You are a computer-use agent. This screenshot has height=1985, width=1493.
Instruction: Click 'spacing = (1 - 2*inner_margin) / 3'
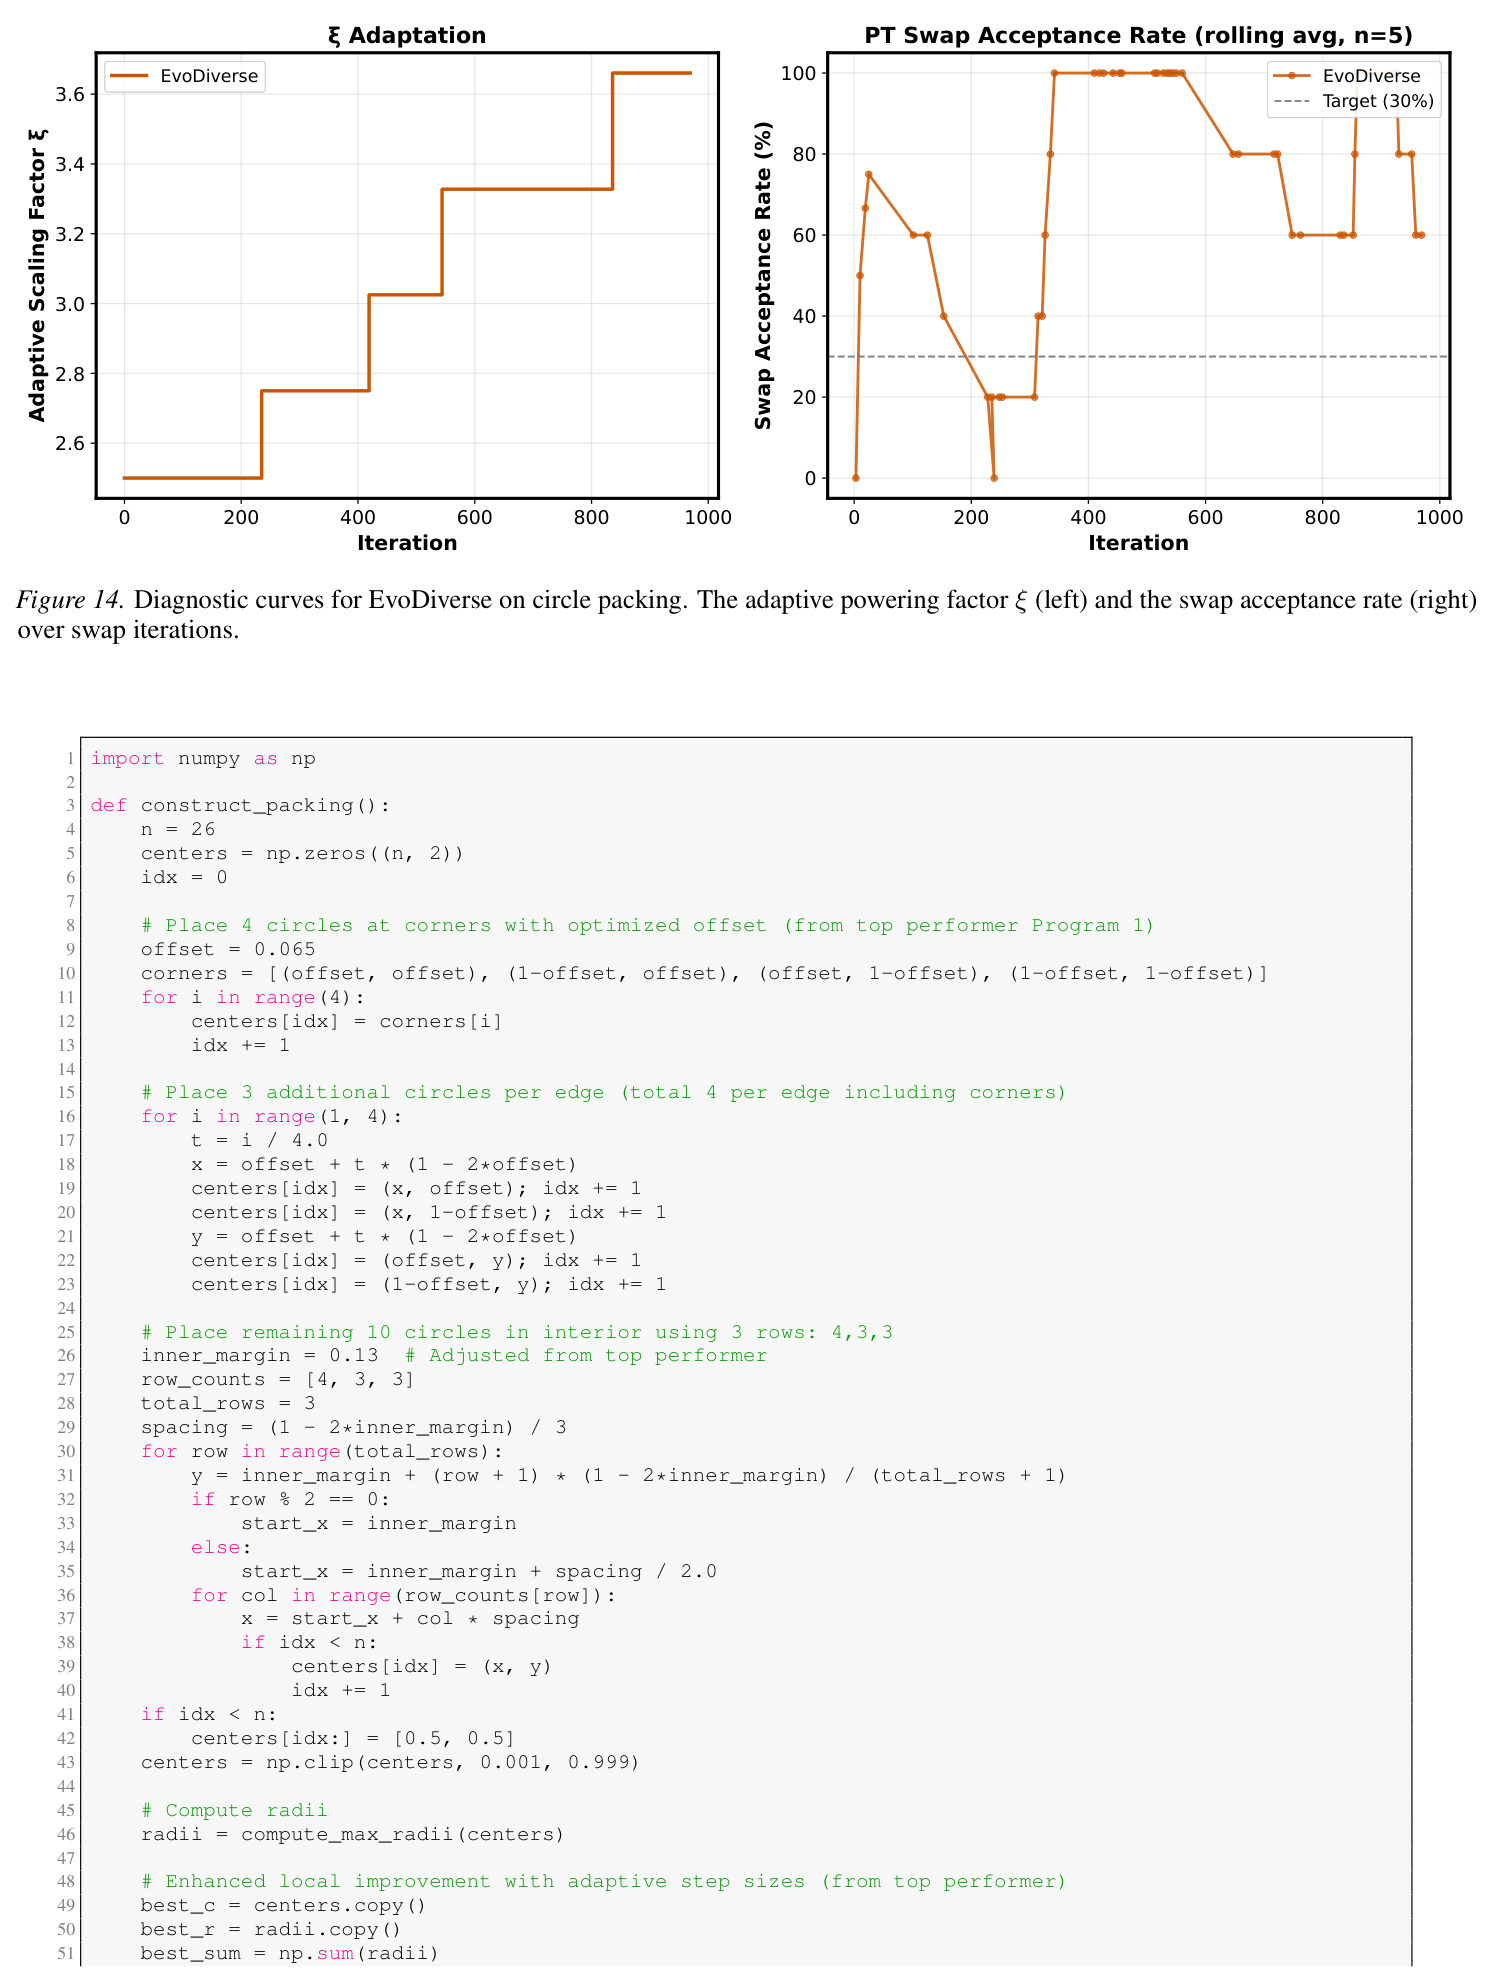[x=354, y=1427]
